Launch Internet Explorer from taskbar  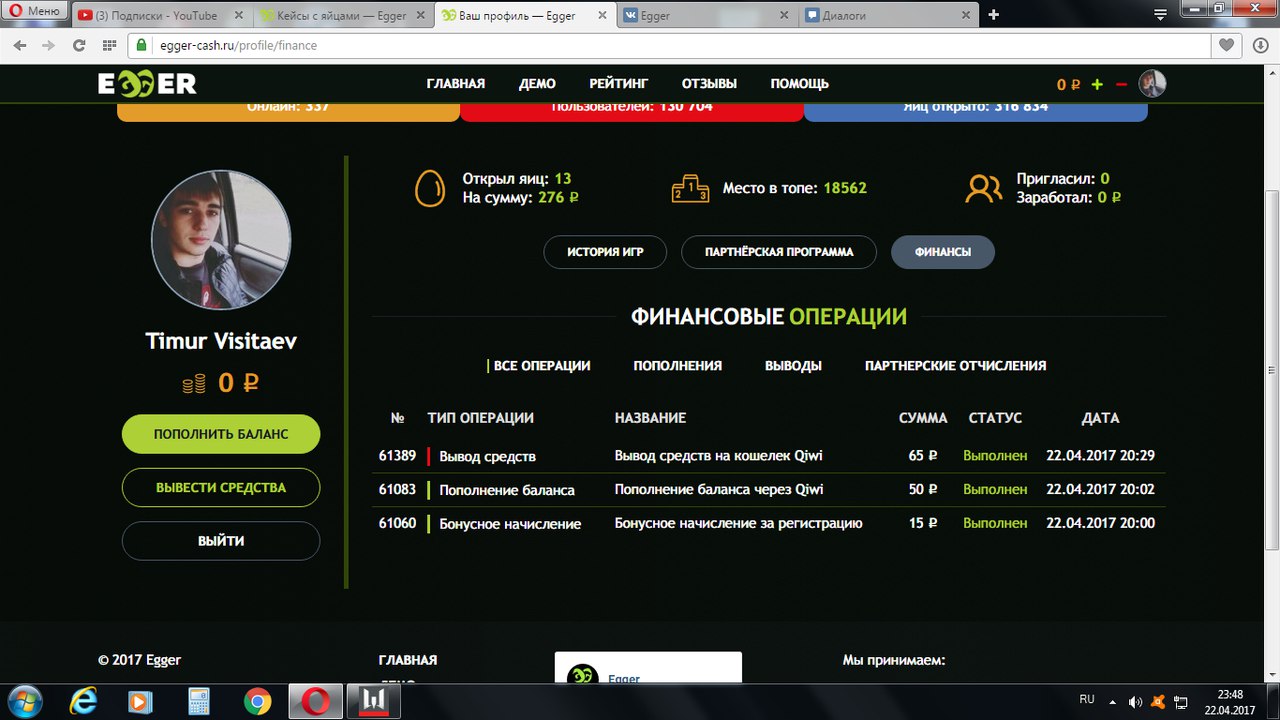pyautogui.click(x=84, y=702)
